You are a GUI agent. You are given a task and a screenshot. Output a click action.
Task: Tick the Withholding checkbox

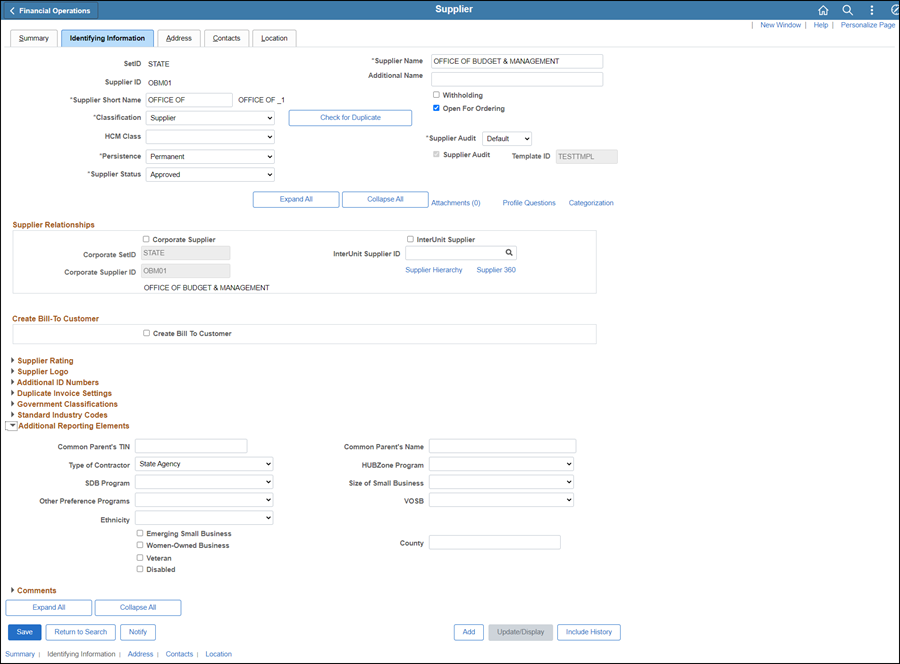tap(436, 95)
